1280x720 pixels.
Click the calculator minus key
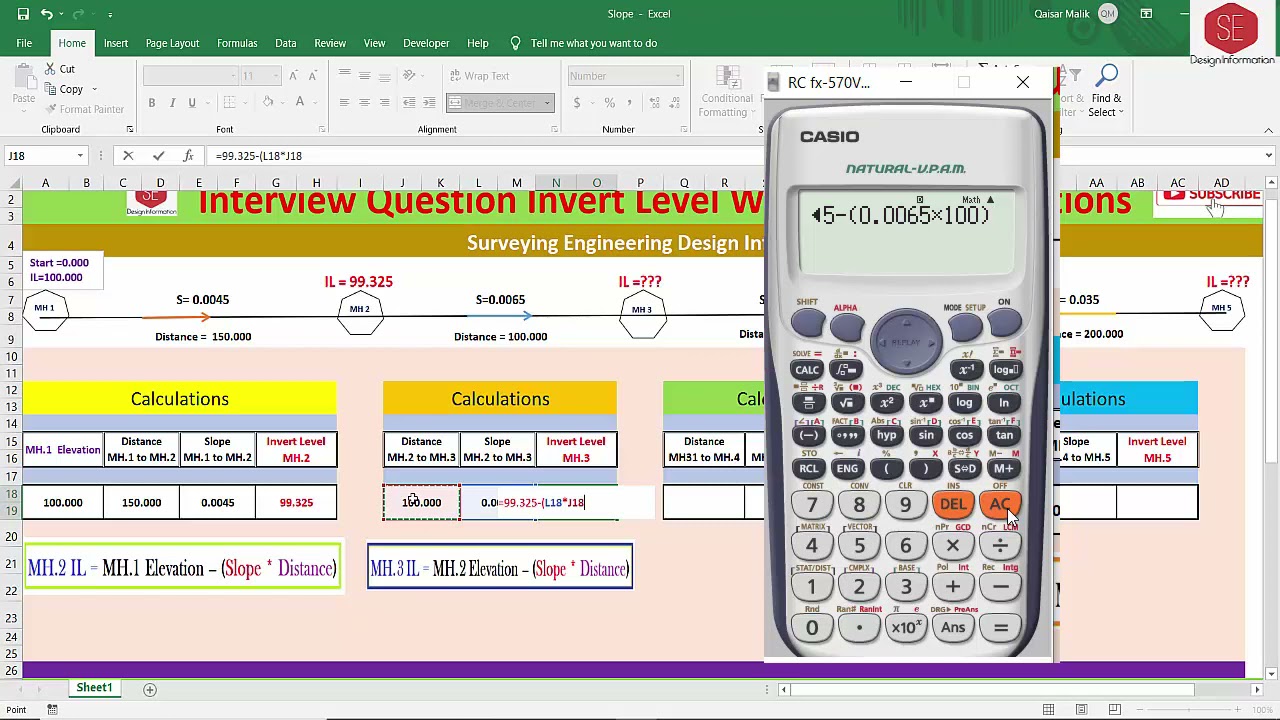click(1000, 587)
